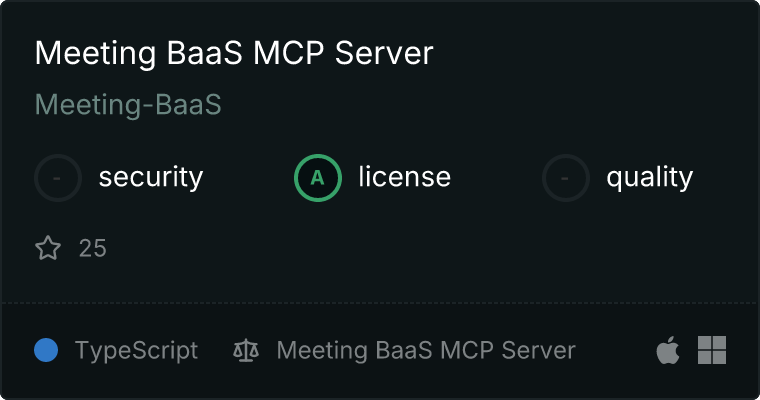Viewport: 760px width, 400px height.
Task: Click the quality label text
Action: pos(650,178)
